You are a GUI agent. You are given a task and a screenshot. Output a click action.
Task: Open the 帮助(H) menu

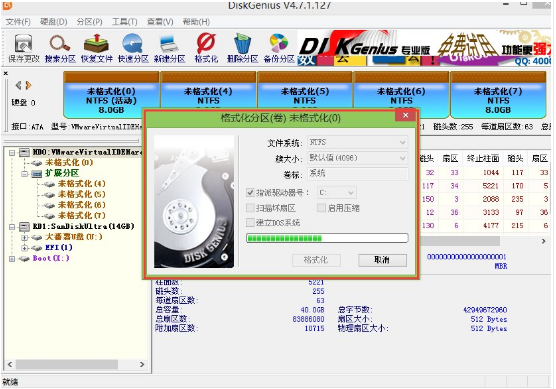point(196,22)
